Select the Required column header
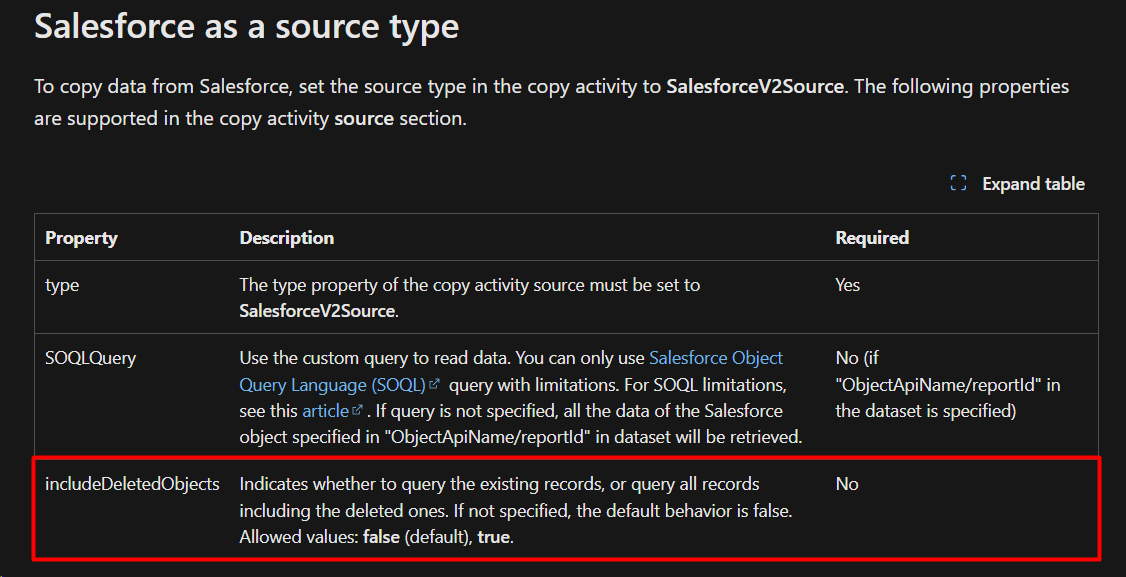 (x=871, y=237)
